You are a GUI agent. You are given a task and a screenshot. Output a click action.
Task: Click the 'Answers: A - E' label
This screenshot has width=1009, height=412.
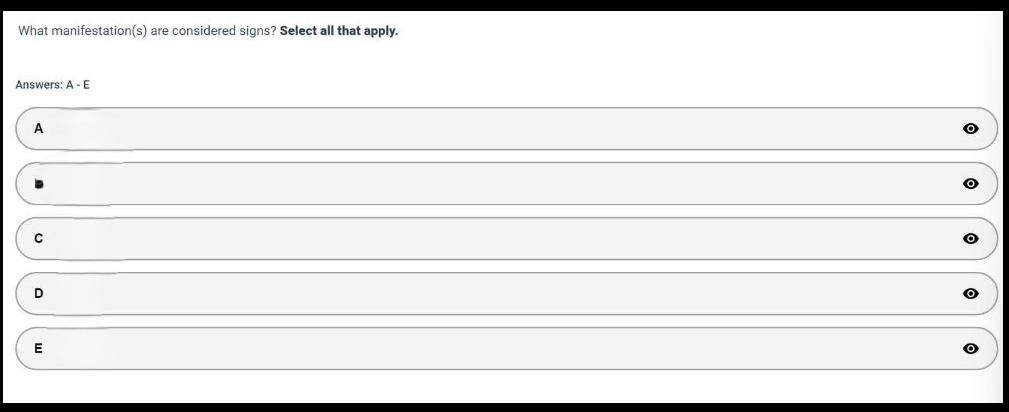53,85
